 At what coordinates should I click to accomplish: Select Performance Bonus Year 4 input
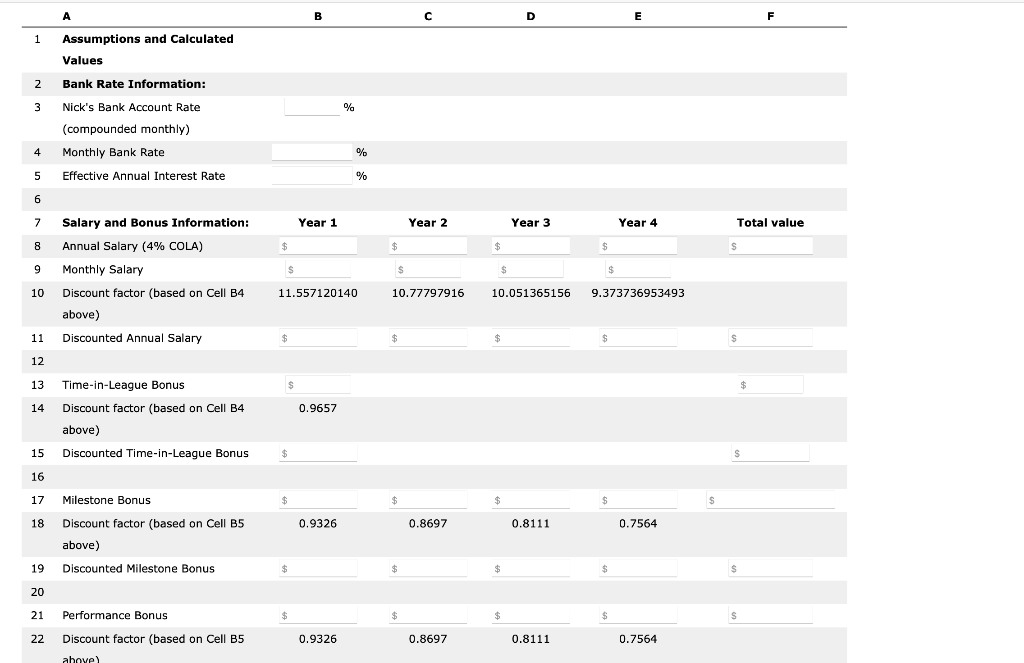pos(638,615)
